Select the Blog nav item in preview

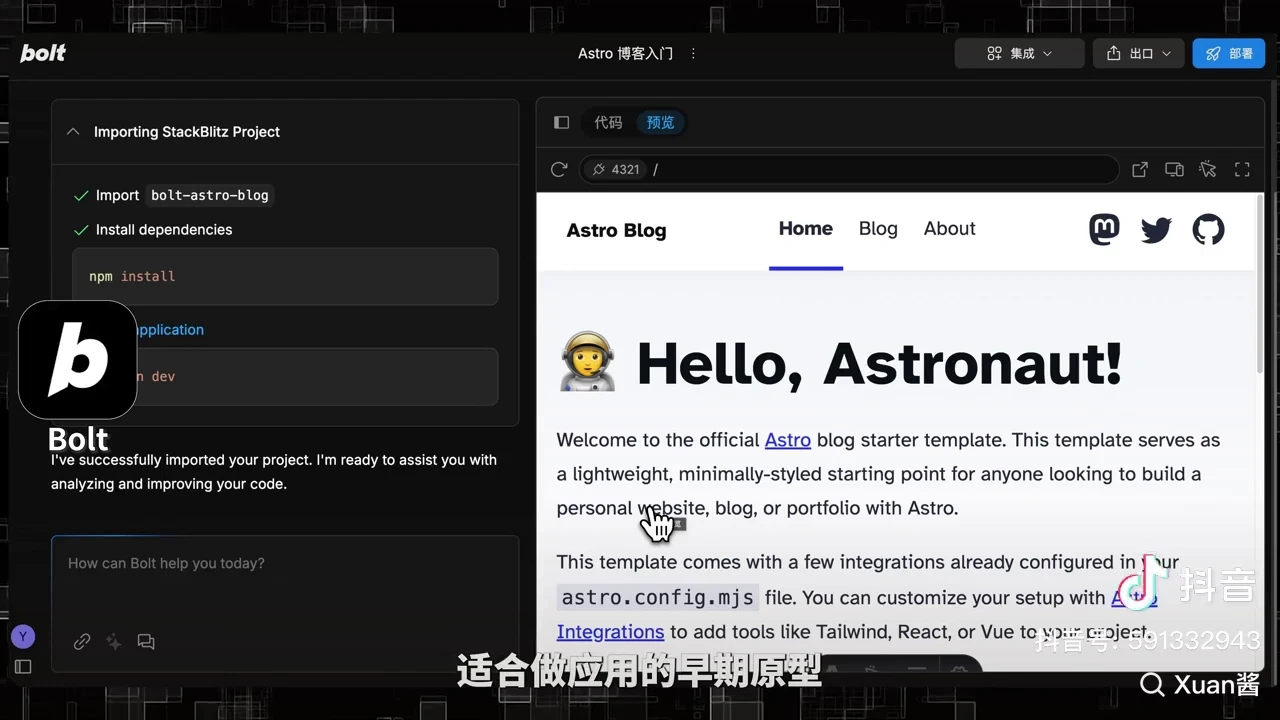(878, 229)
